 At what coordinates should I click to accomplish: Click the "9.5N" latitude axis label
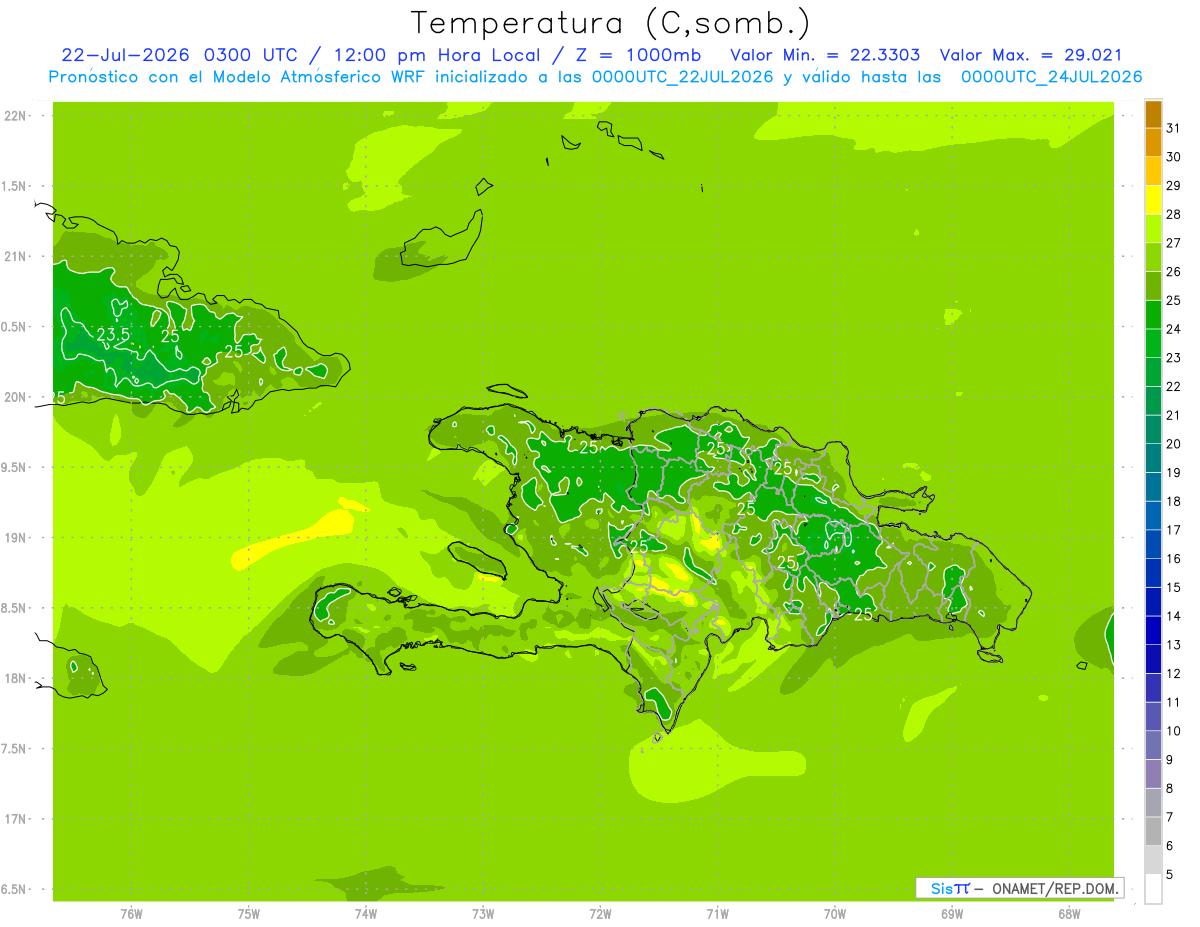coord(14,467)
